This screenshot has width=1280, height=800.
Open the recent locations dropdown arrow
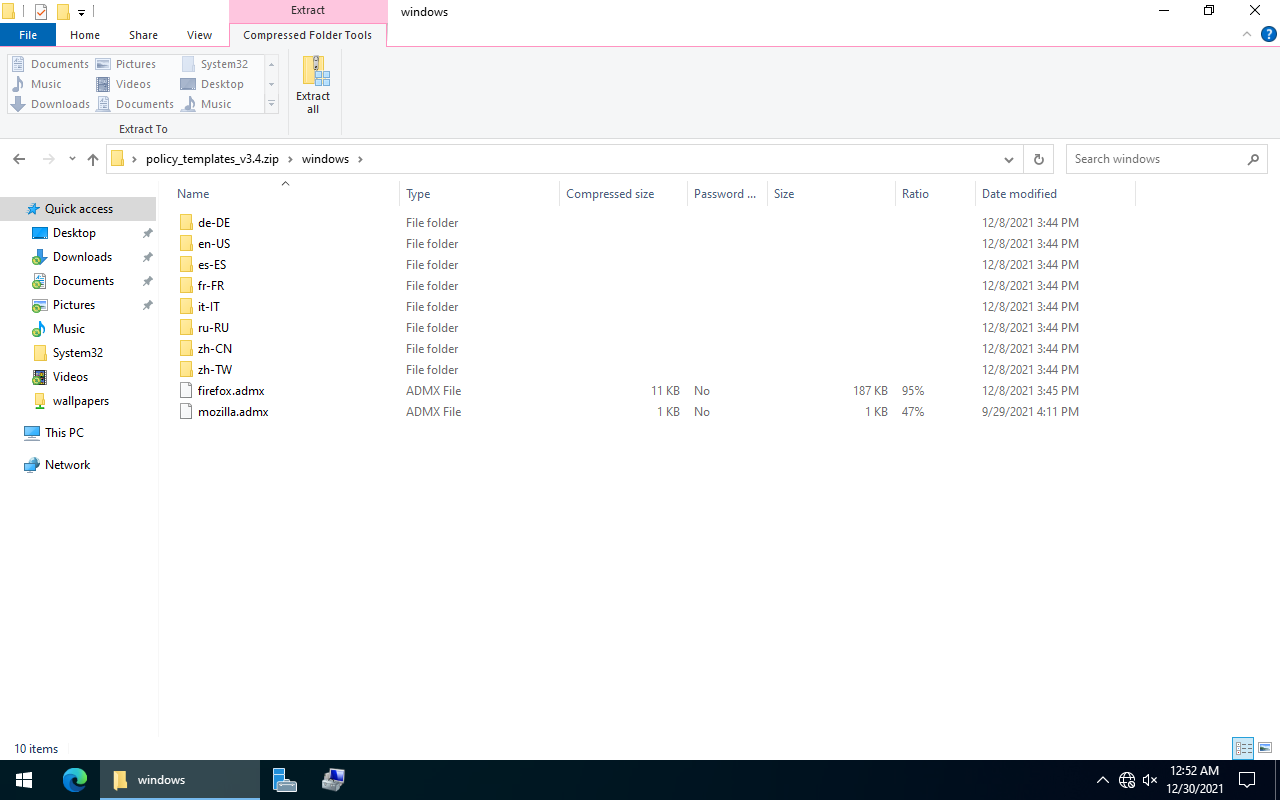point(72,159)
